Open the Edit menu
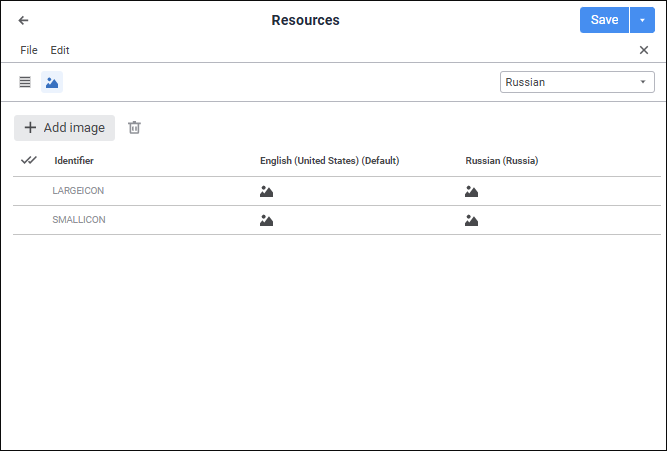Image resolution: width=667 pixels, height=451 pixels. (x=60, y=50)
